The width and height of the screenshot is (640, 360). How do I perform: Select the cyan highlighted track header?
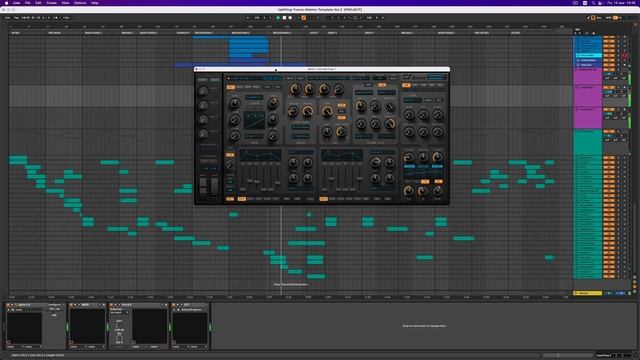(588, 56)
